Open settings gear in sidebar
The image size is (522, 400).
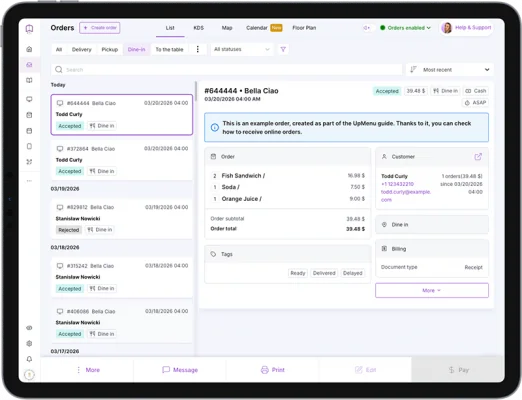[x=29, y=343]
